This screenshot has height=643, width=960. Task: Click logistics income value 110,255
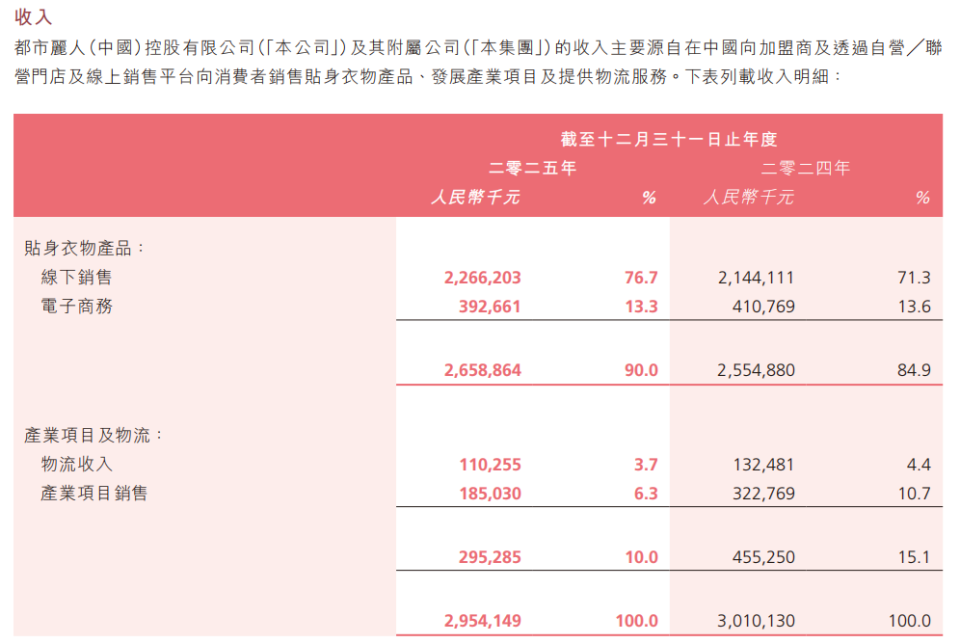tap(490, 464)
